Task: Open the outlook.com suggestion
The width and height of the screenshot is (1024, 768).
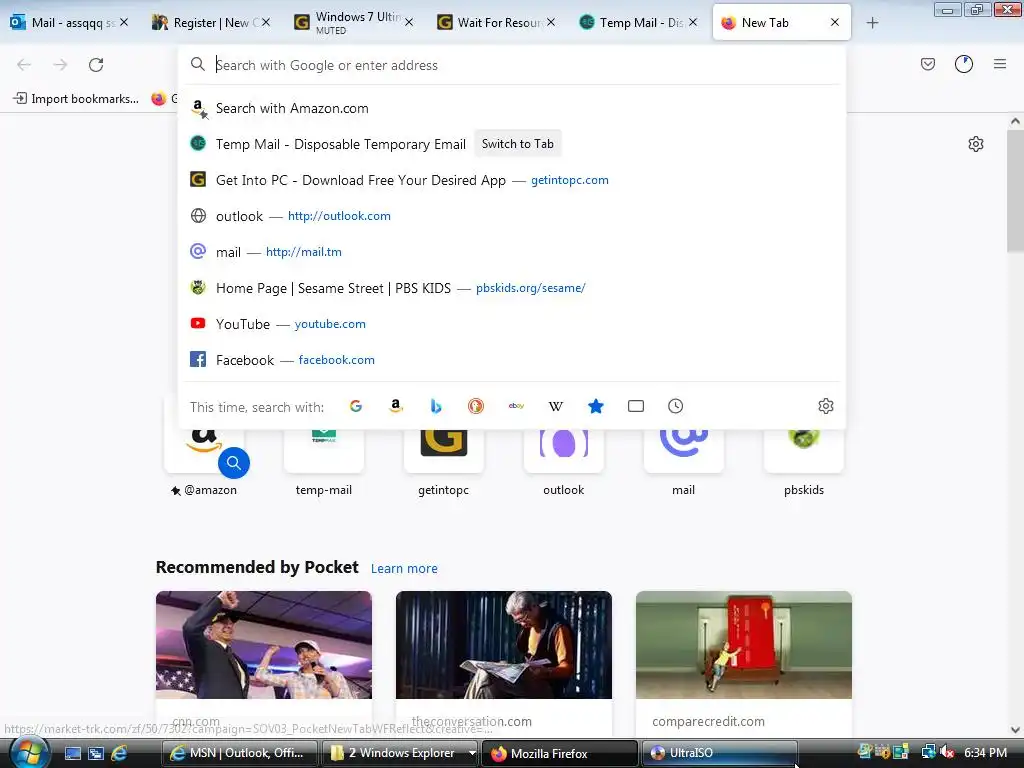Action: [512, 216]
